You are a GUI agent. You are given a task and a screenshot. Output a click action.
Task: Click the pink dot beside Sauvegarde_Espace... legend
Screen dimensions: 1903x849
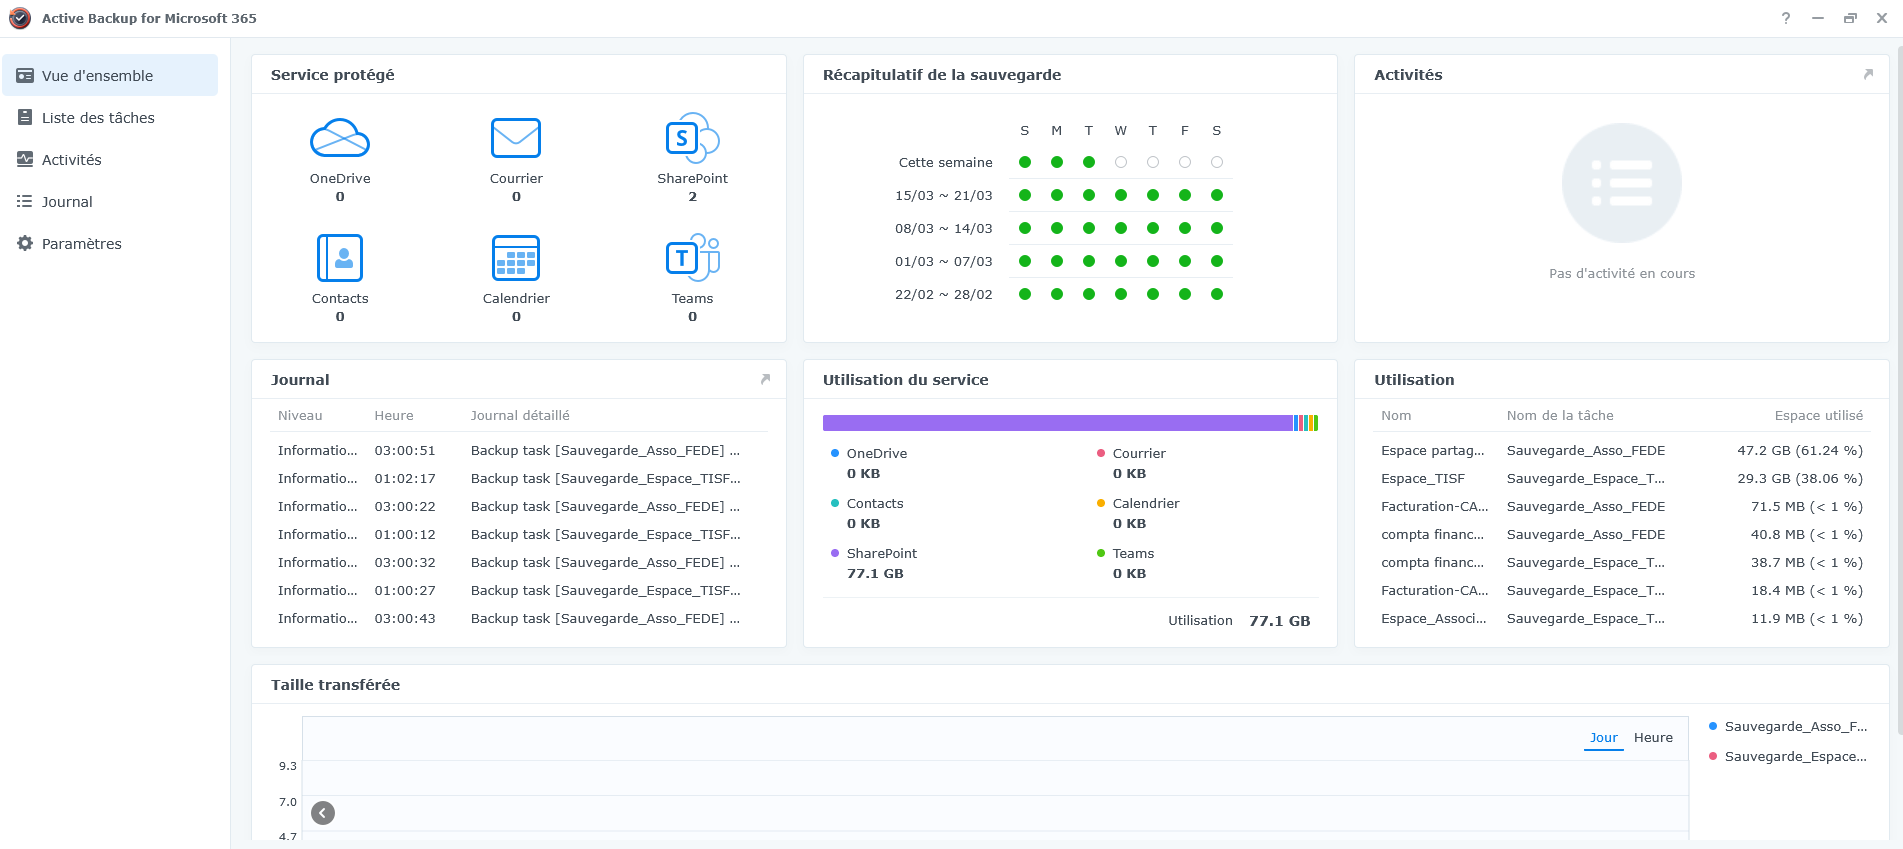pyautogui.click(x=1713, y=756)
